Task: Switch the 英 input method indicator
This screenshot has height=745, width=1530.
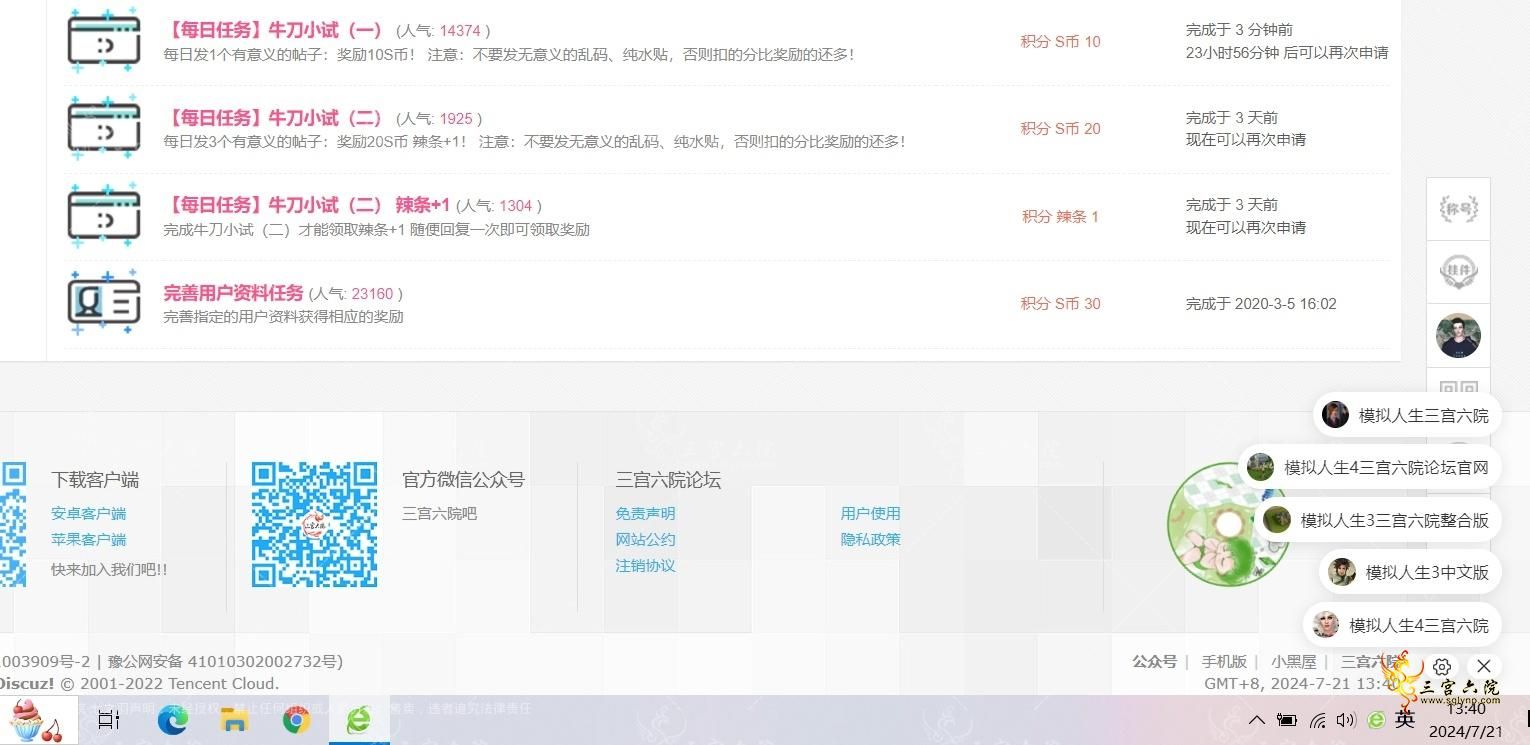Action: [1405, 719]
